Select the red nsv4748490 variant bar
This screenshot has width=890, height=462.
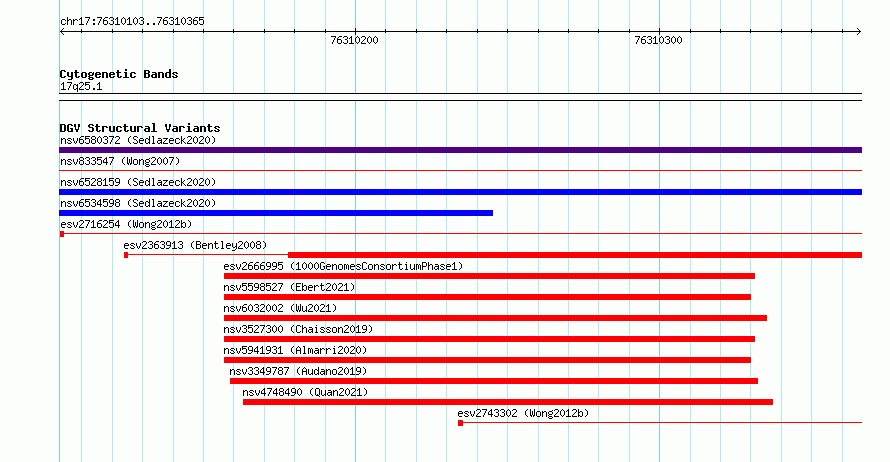pyautogui.click(x=508, y=402)
